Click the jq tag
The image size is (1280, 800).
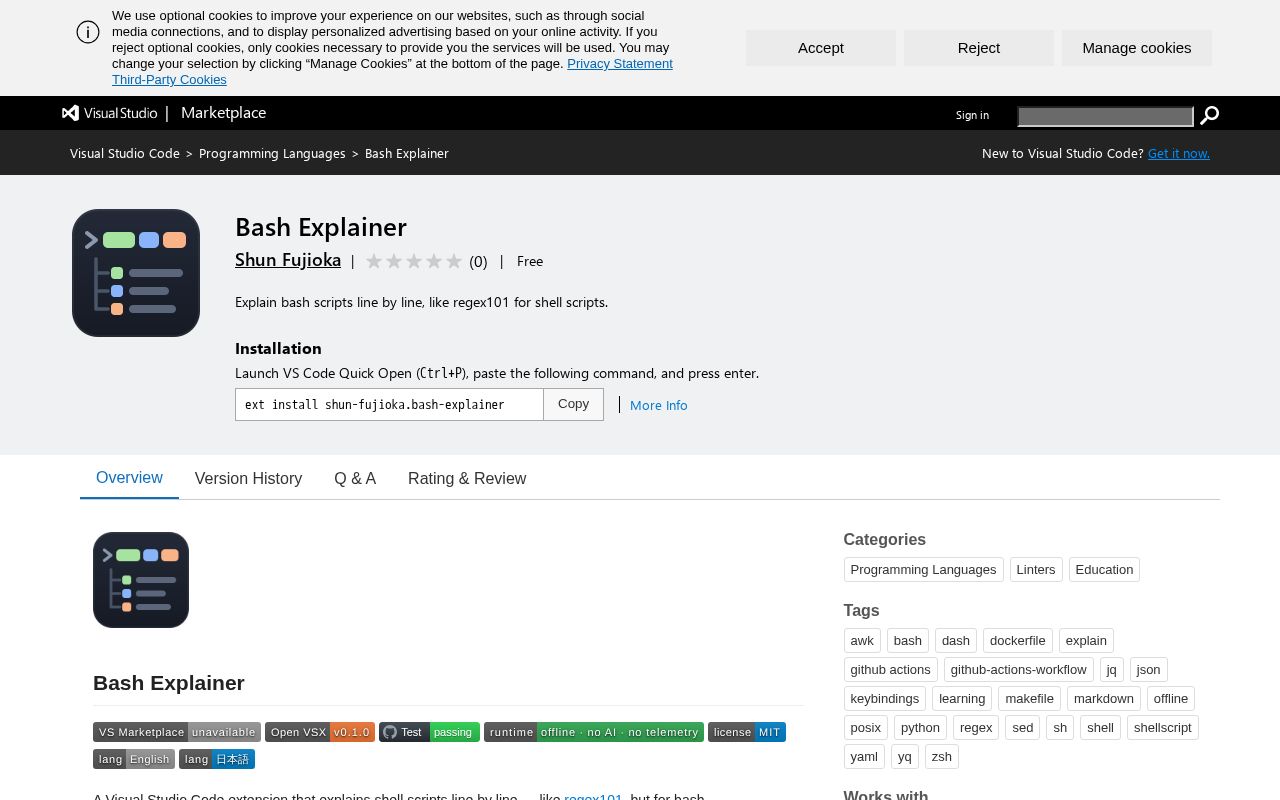point(1111,670)
